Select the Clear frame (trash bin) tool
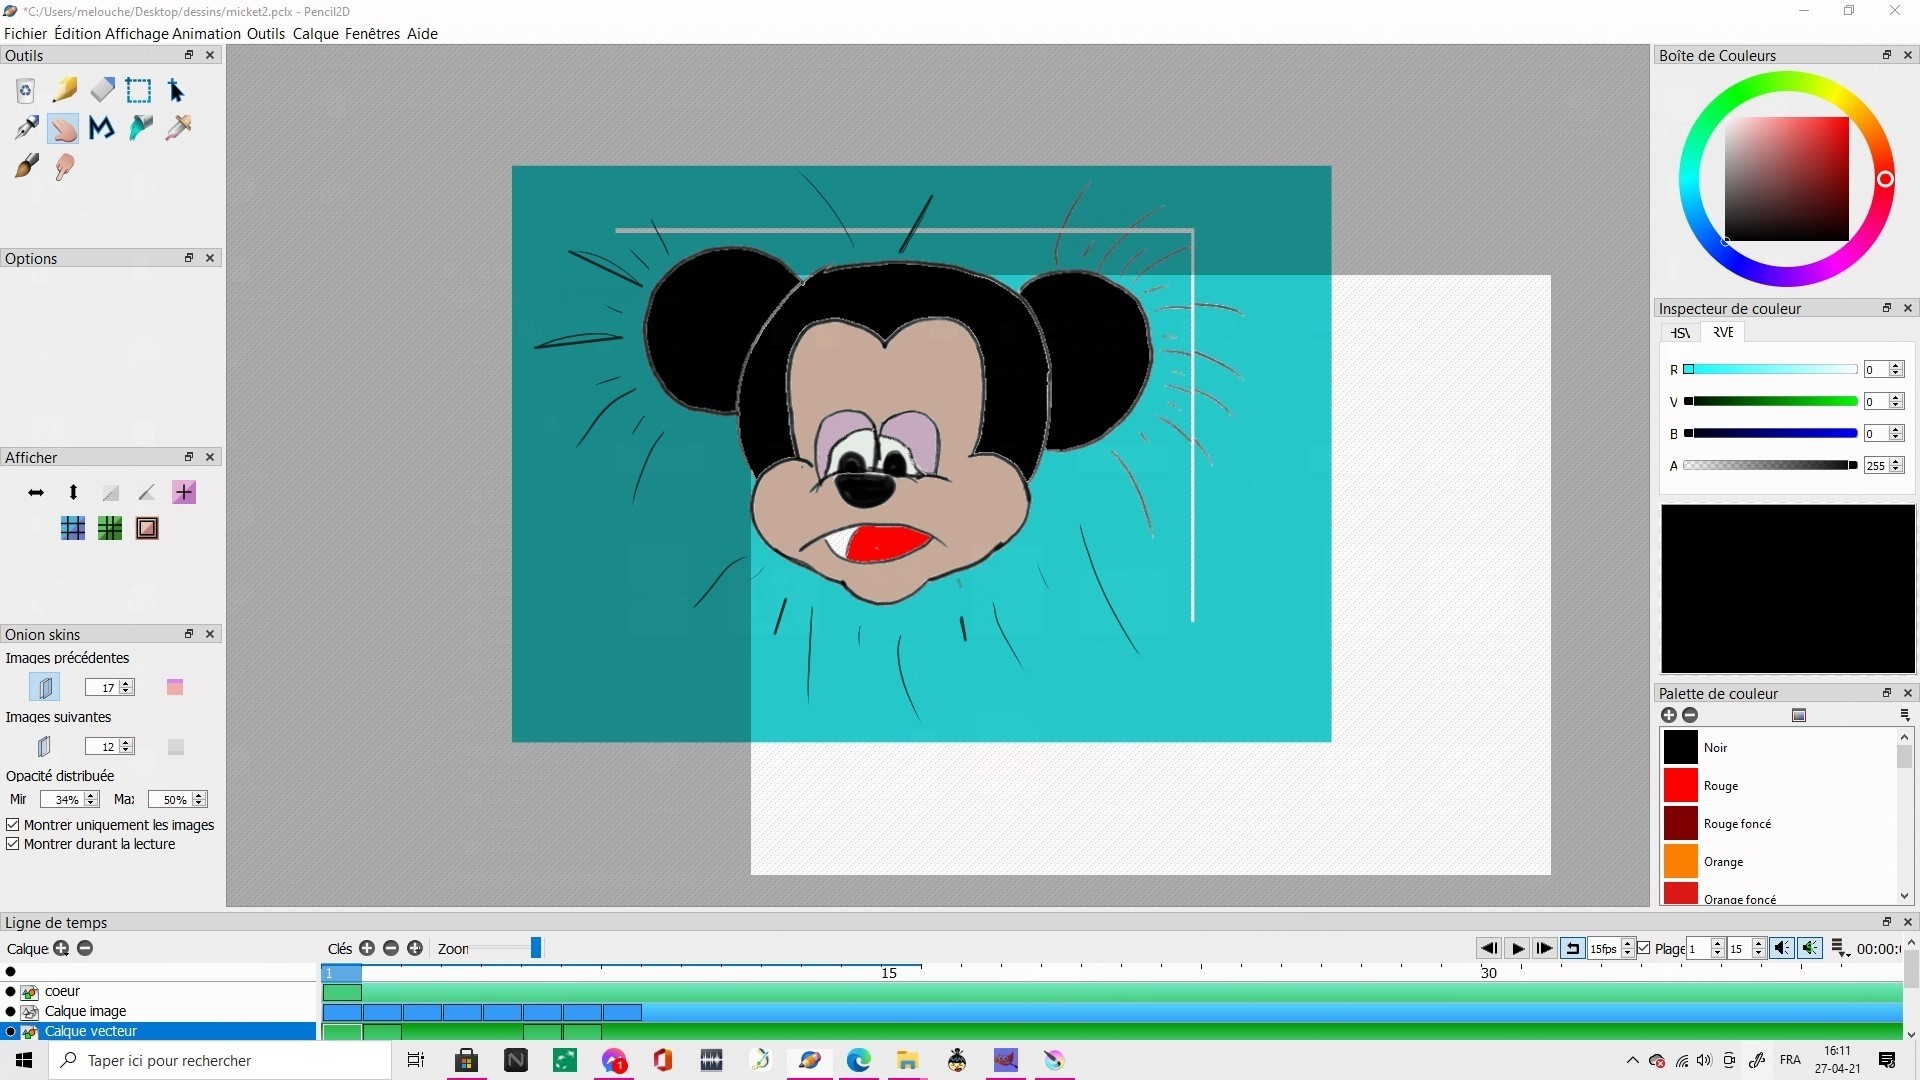1920x1080 pixels. point(26,91)
